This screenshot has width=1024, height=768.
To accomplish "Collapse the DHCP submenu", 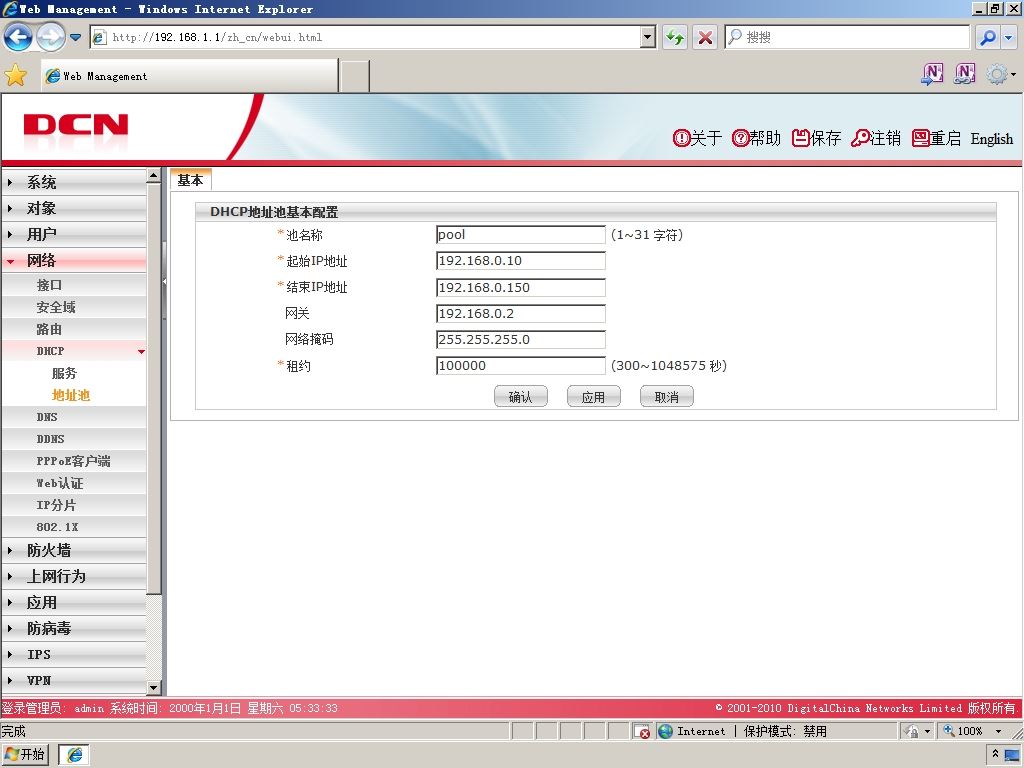I will point(74,351).
